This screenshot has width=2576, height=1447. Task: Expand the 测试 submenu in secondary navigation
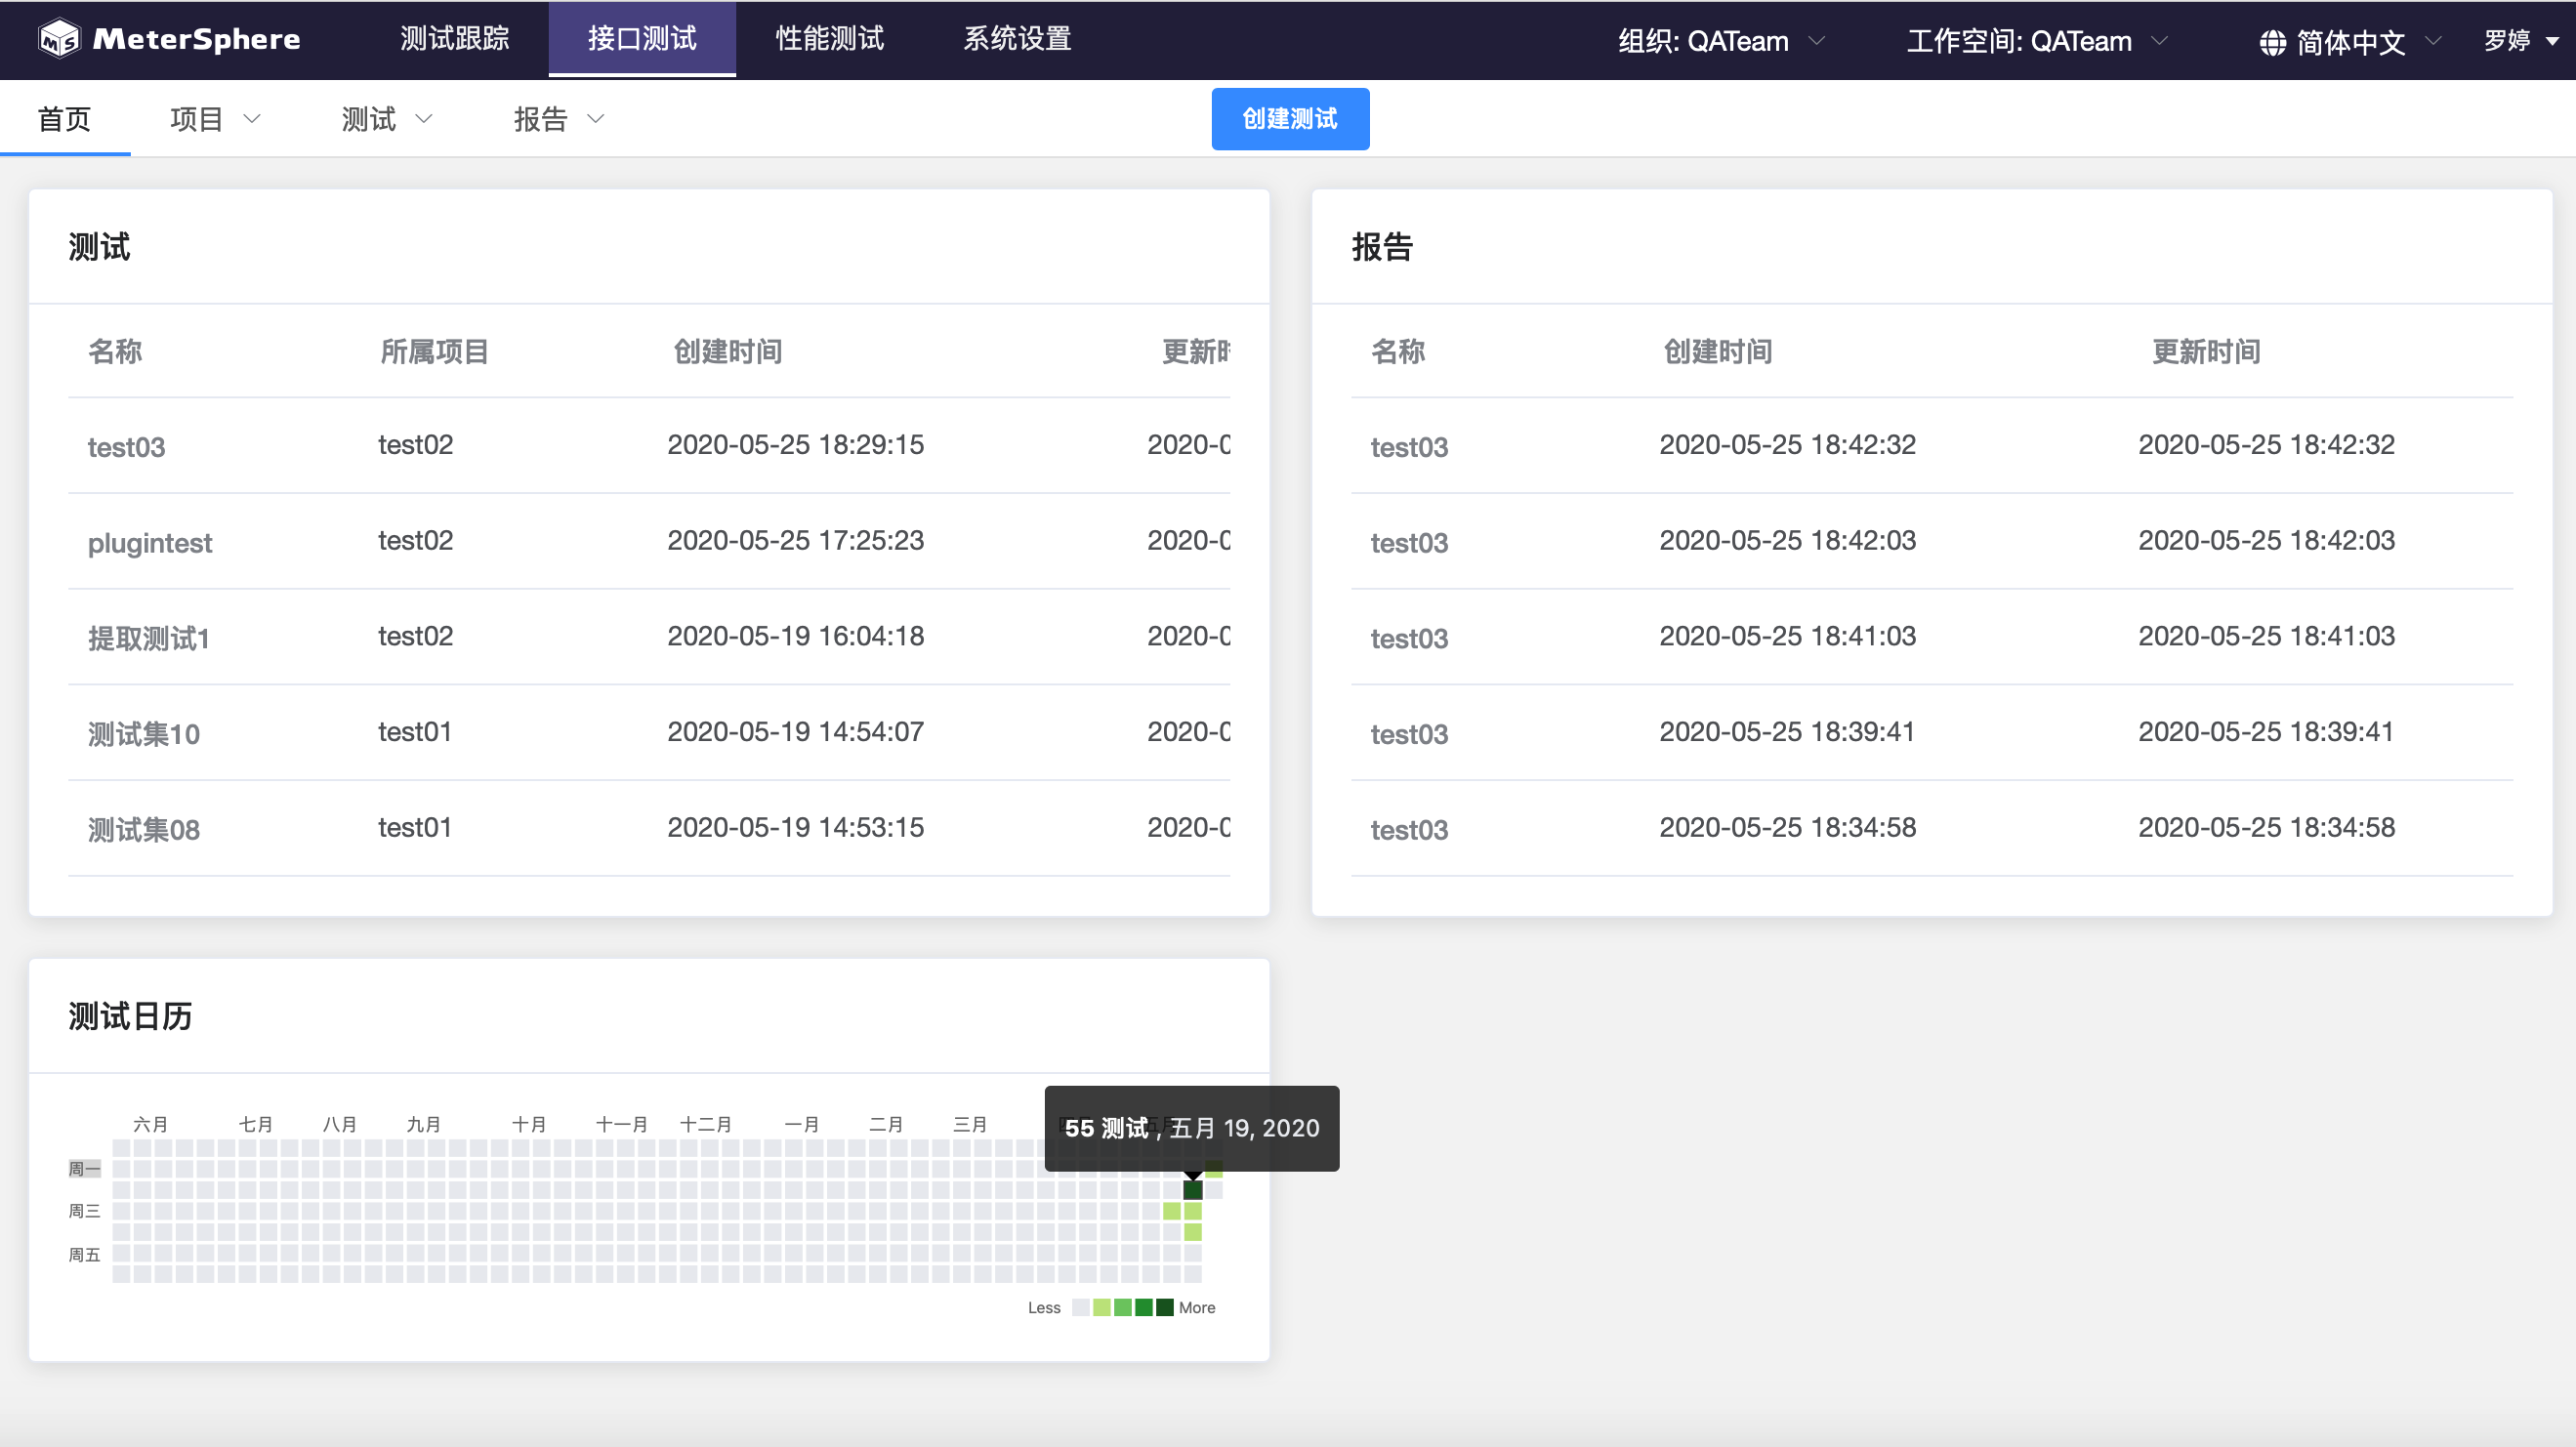pos(387,119)
